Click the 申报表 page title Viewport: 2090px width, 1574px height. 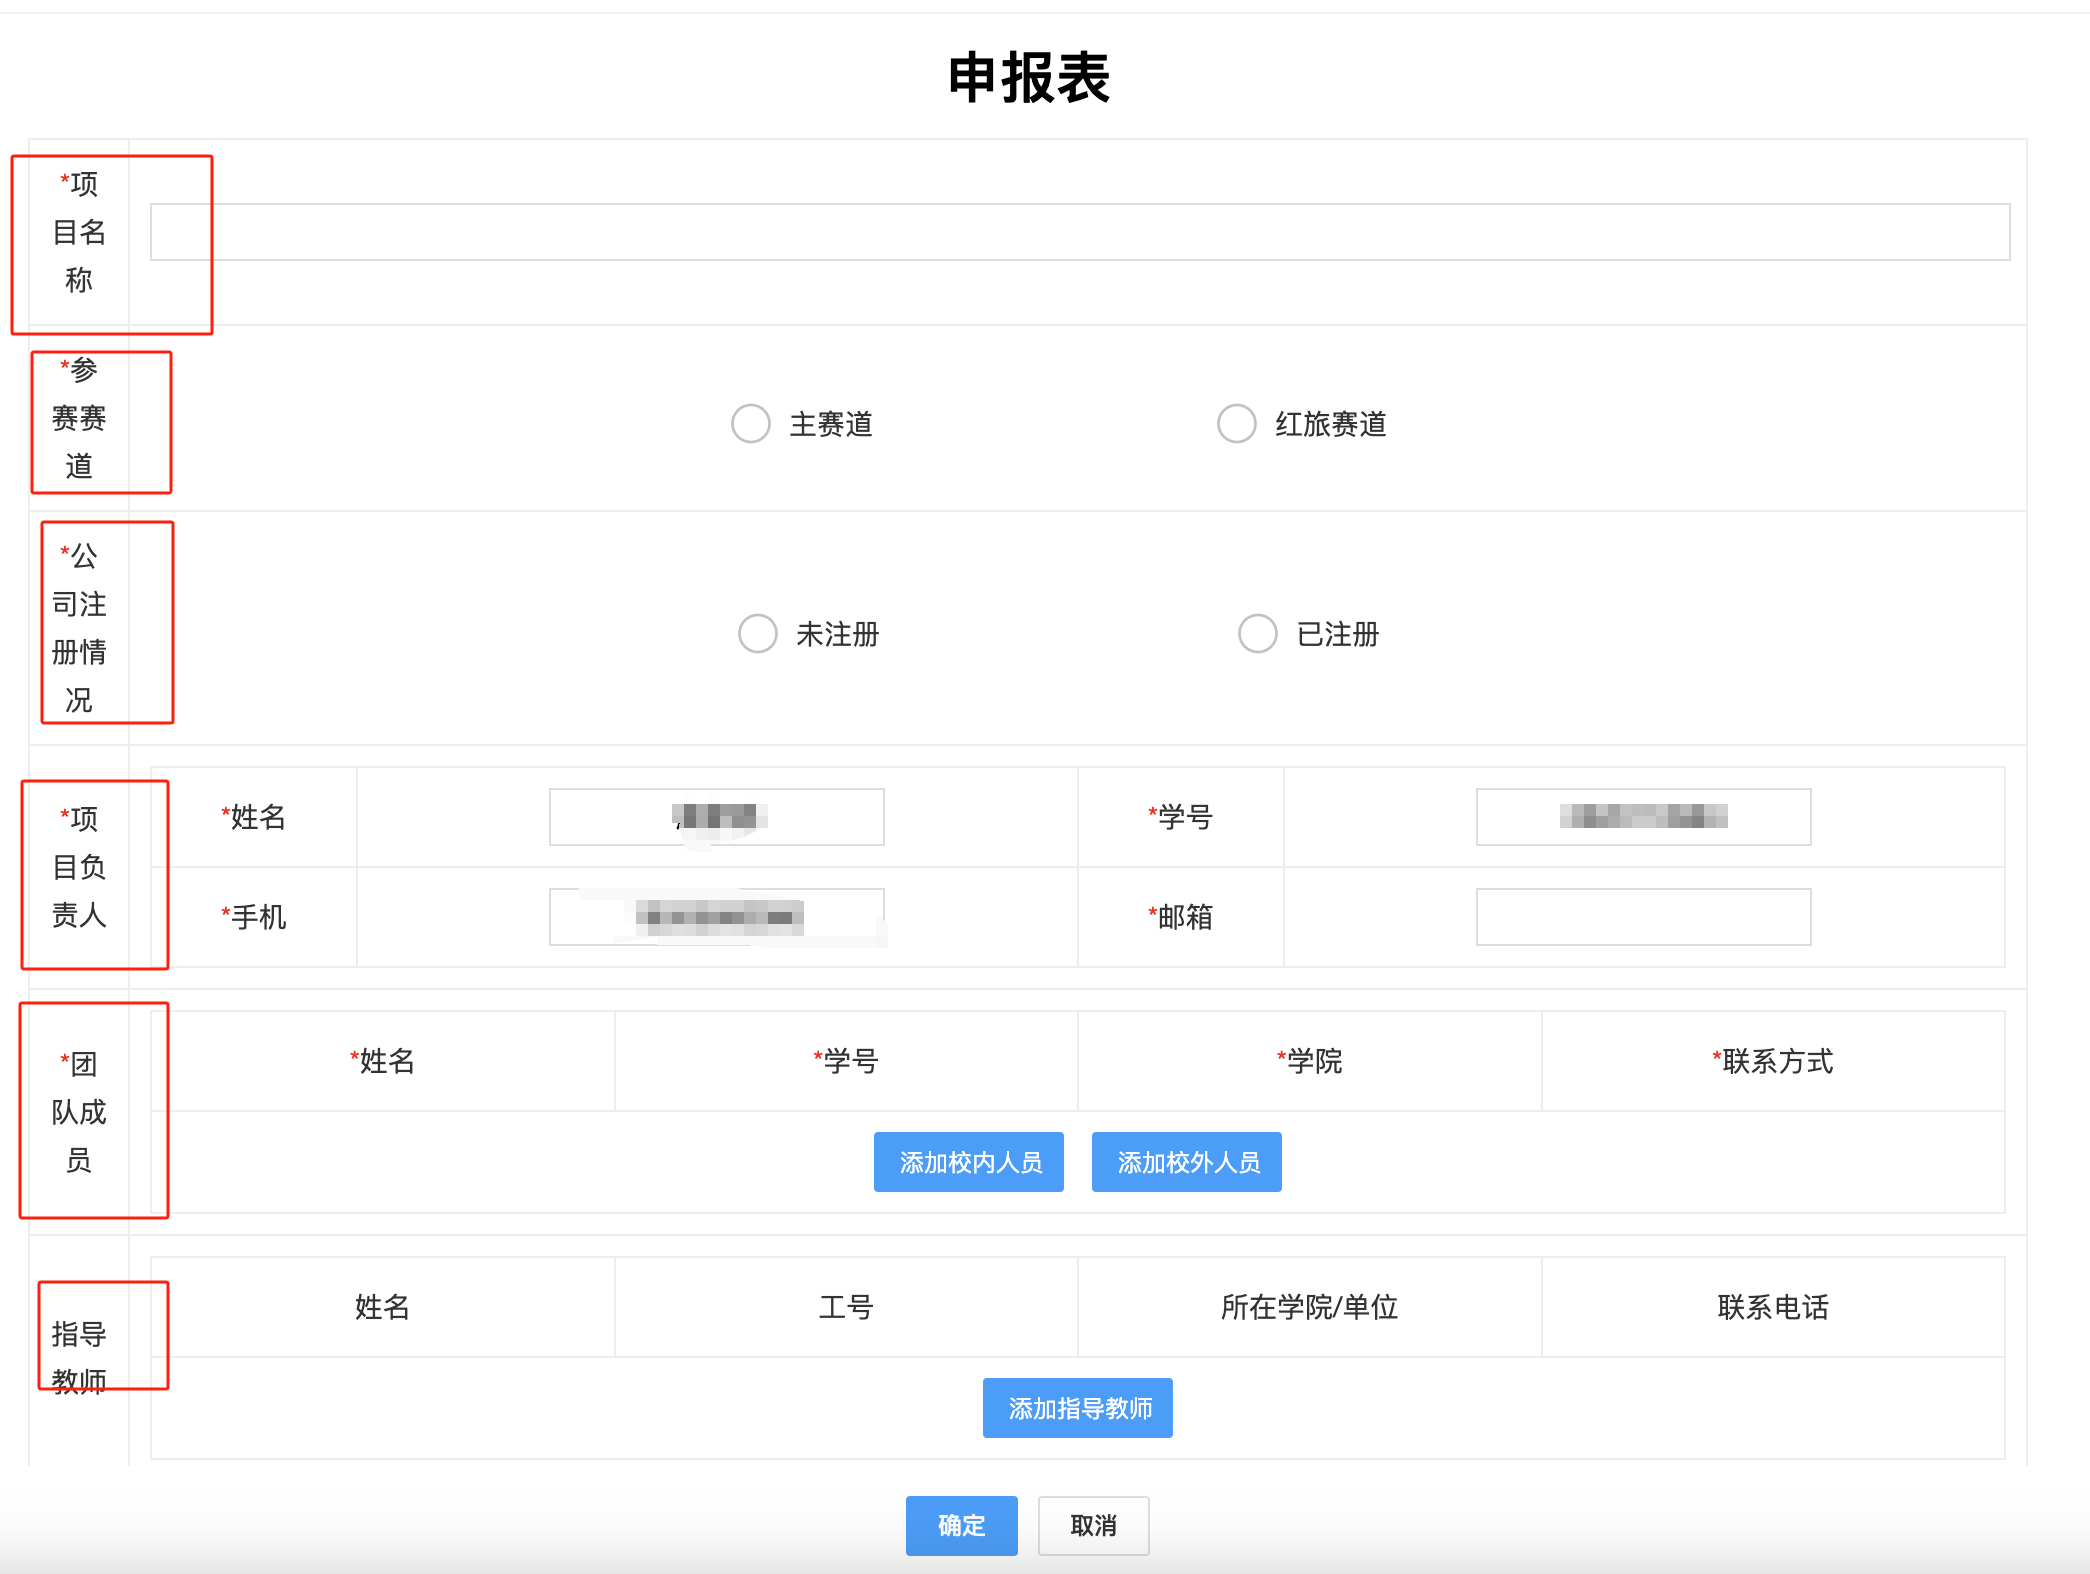coord(1029,78)
